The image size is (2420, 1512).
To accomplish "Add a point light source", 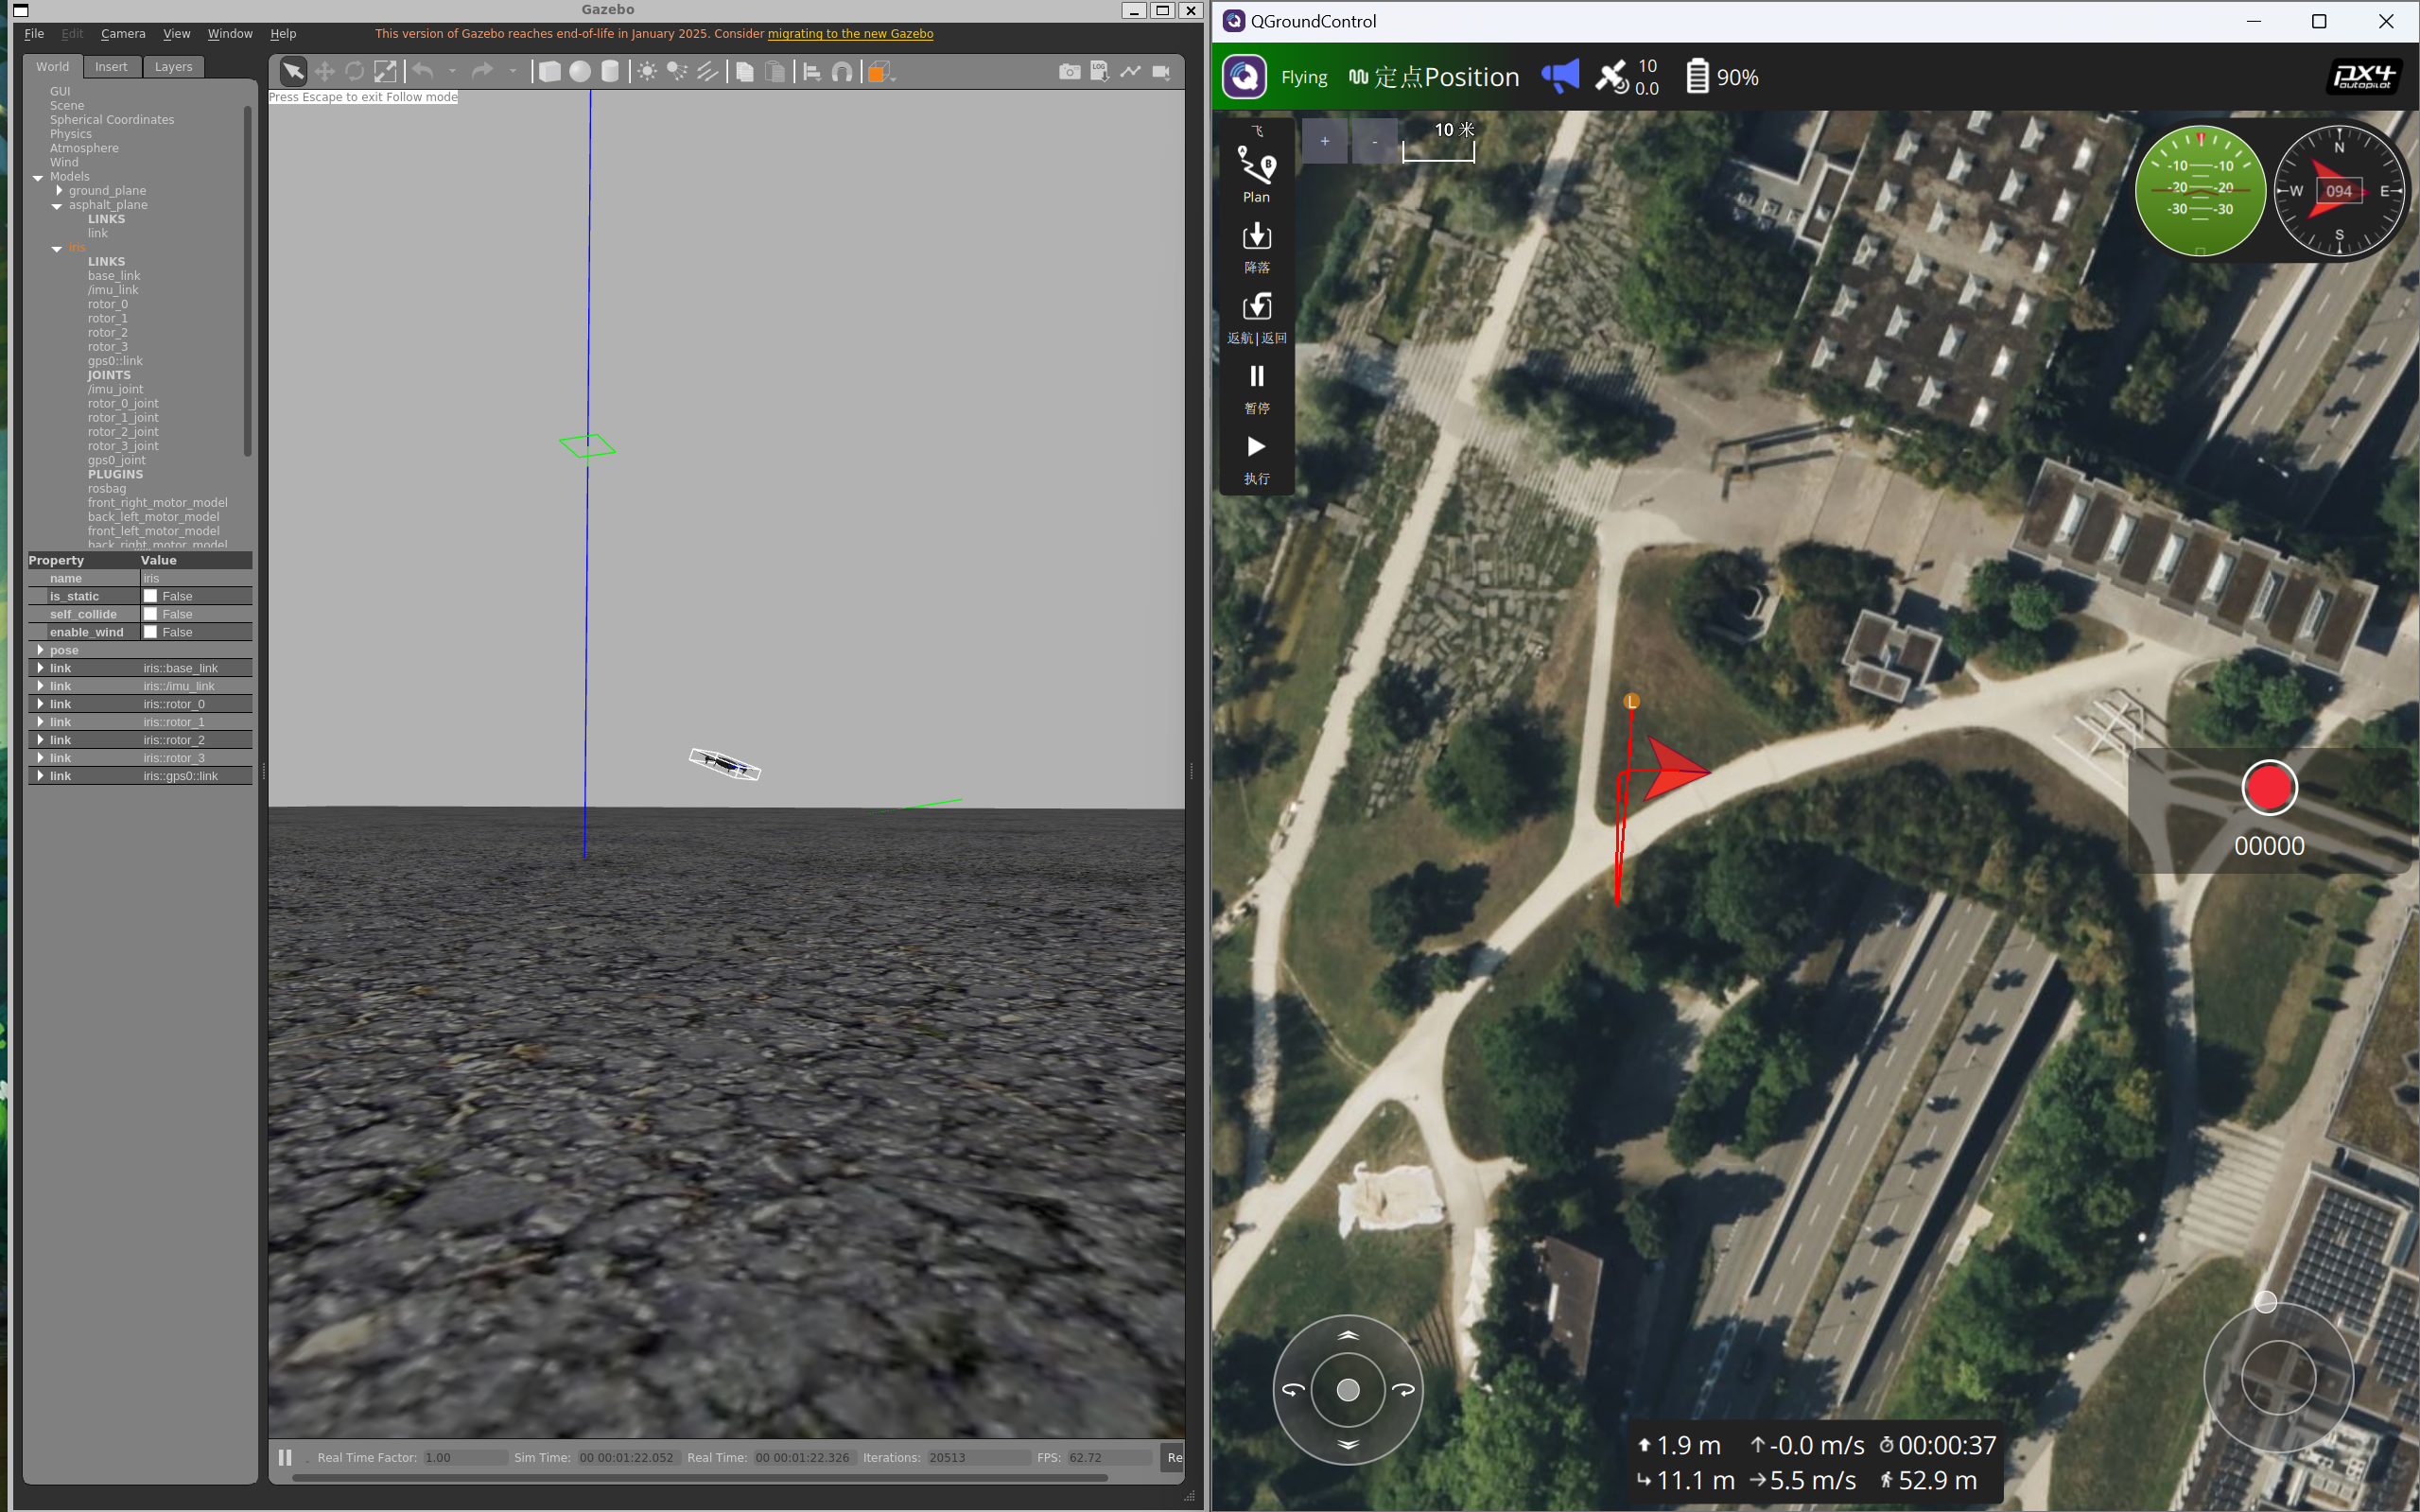I will 647,71.
